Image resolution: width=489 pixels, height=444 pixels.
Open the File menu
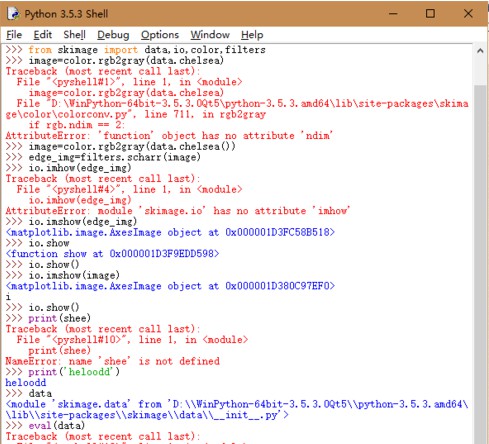[14, 35]
